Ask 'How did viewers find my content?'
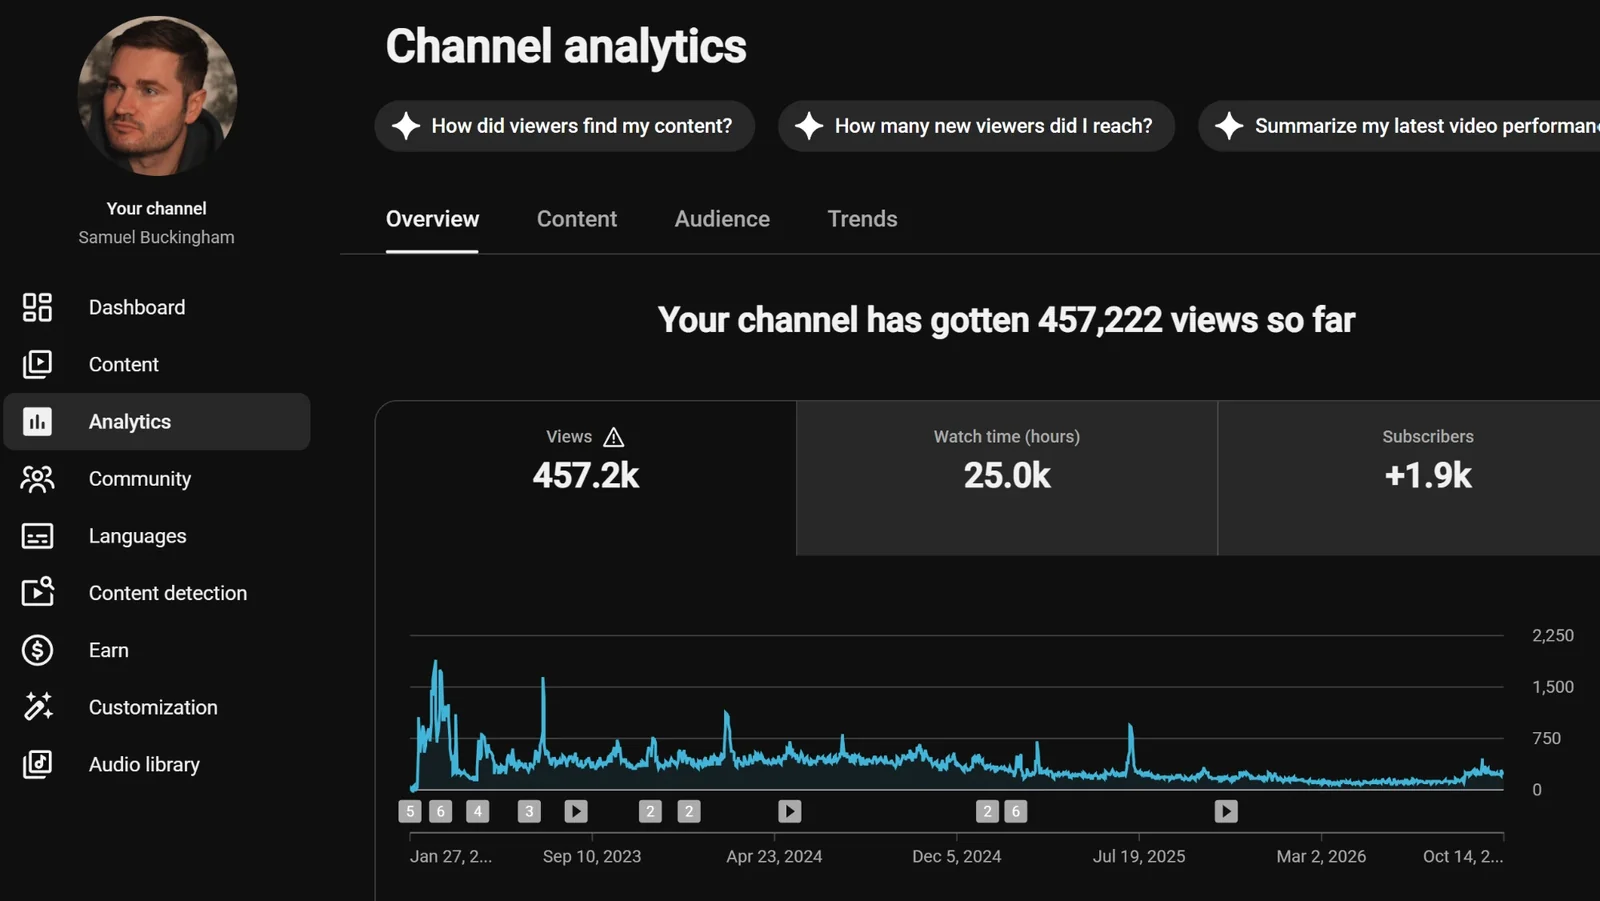 [x=565, y=126]
